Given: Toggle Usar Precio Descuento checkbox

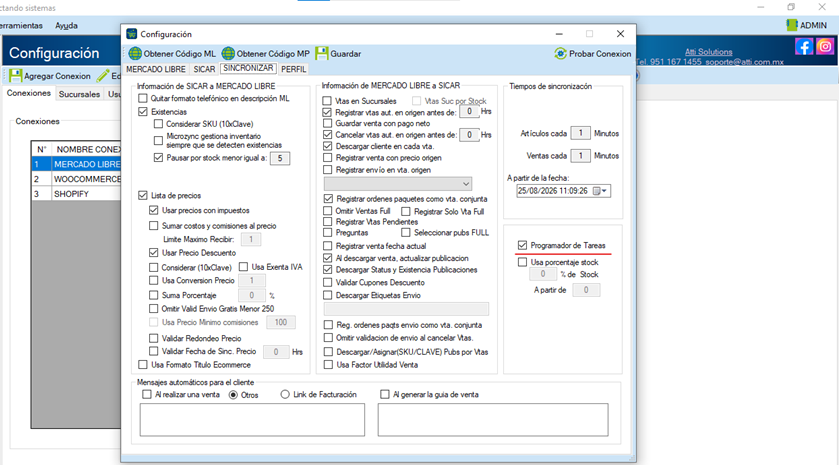Looking at the screenshot, I should pyautogui.click(x=154, y=253).
